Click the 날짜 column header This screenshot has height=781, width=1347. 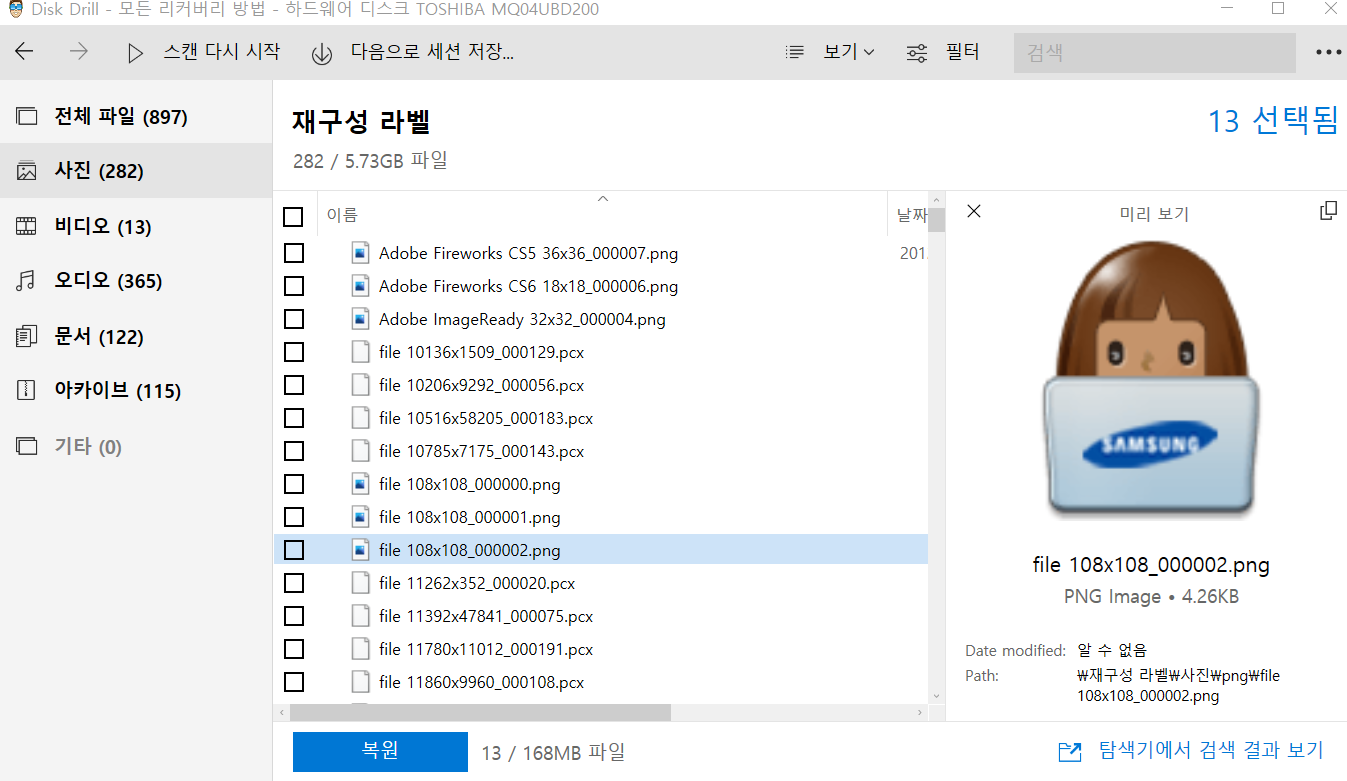click(x=910, y=215)
